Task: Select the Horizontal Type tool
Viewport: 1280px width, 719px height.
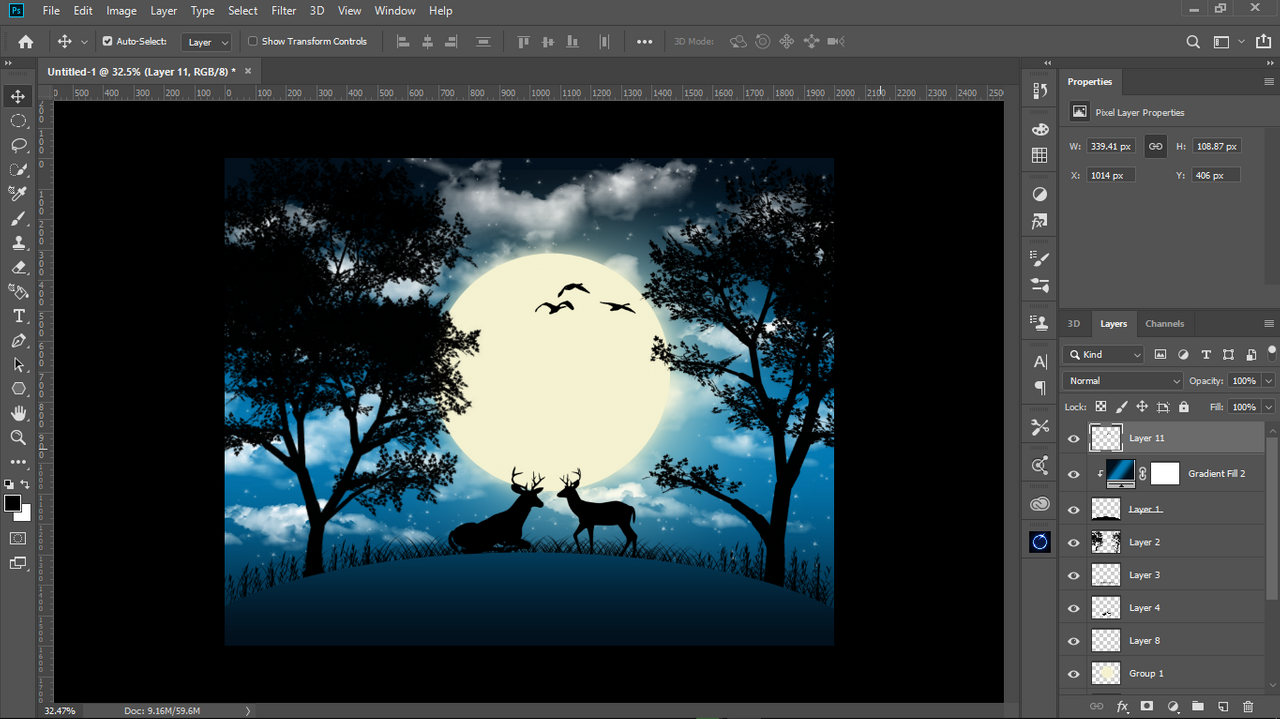Action: click(18, 316)
